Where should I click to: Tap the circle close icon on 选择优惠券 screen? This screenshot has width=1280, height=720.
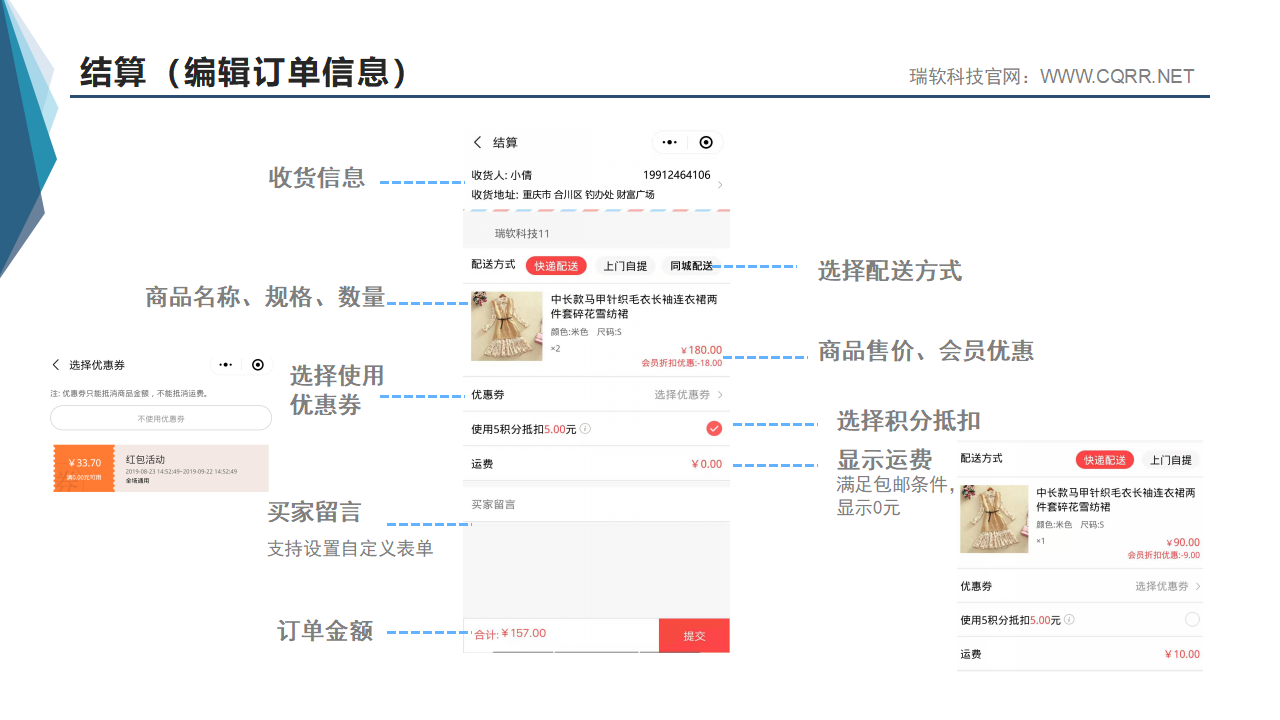(x=258, y=365)
